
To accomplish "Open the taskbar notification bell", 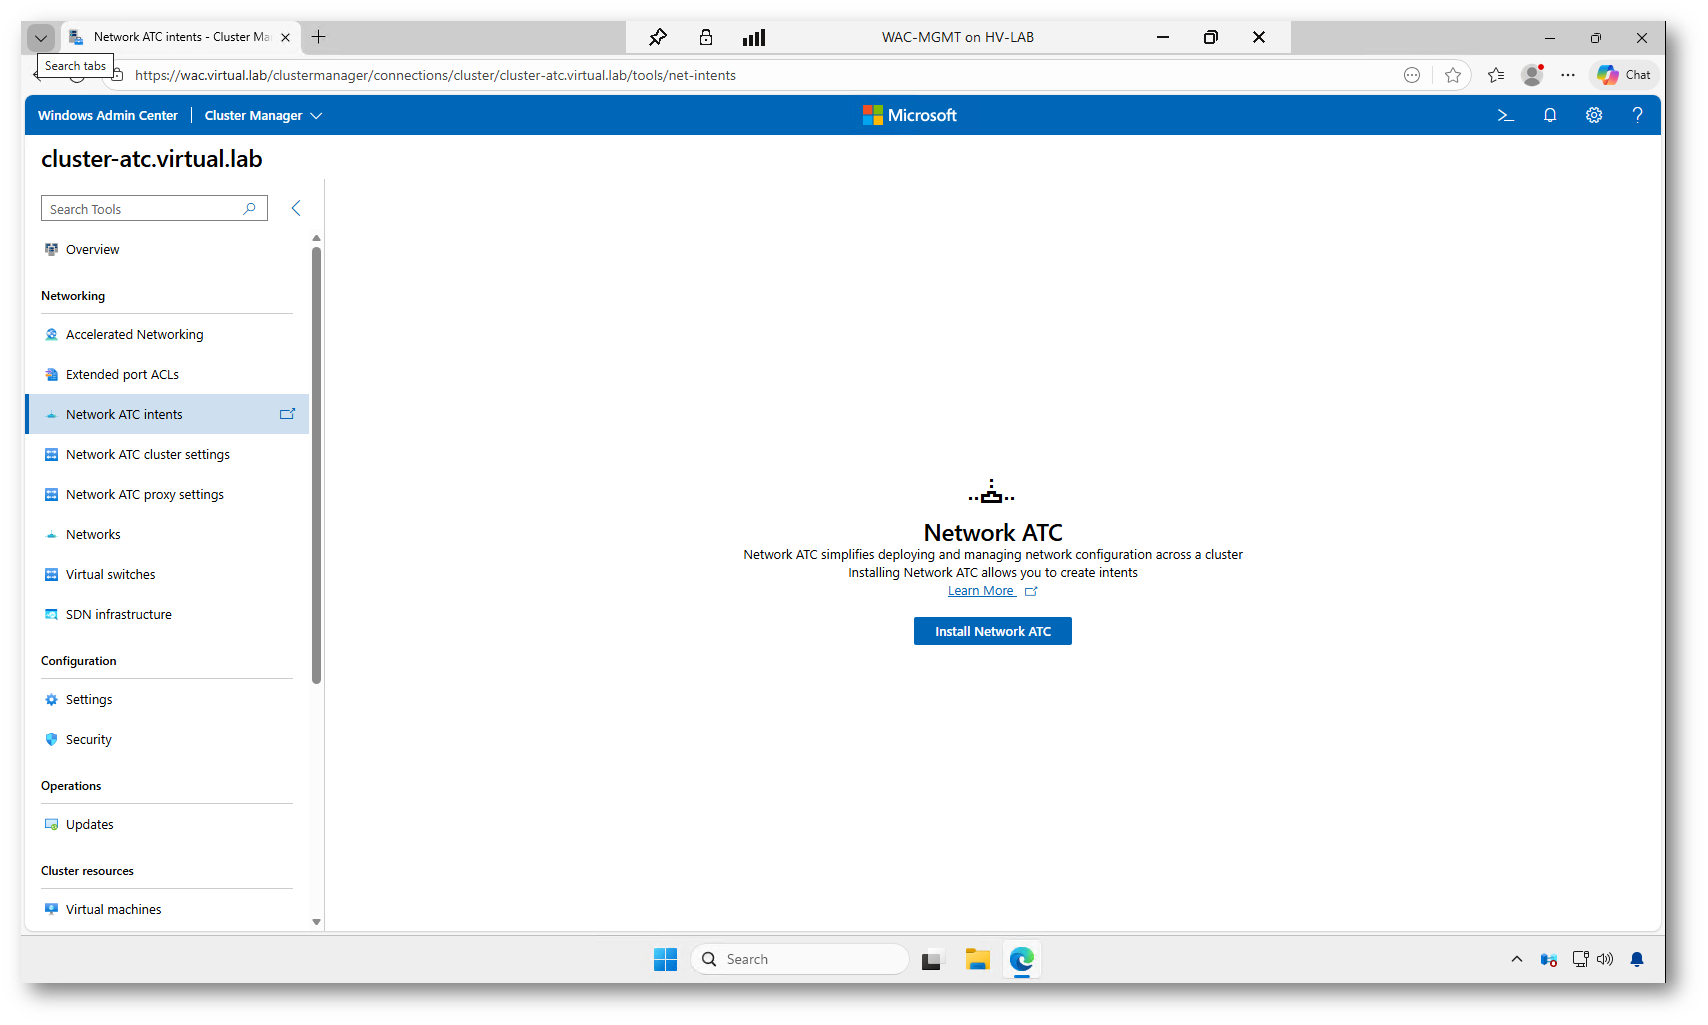I will point(1637,960).
